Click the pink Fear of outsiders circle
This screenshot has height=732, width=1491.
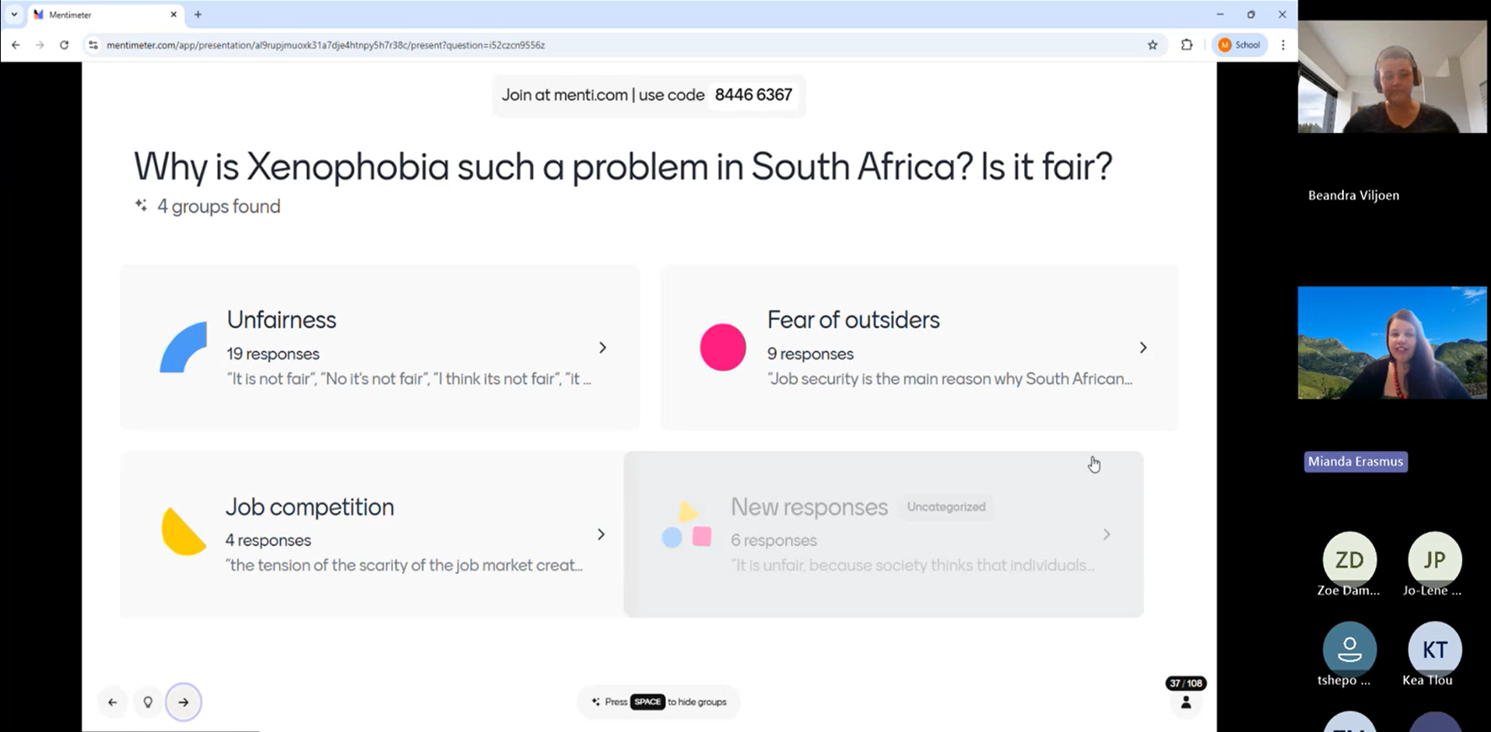(723, 347)
